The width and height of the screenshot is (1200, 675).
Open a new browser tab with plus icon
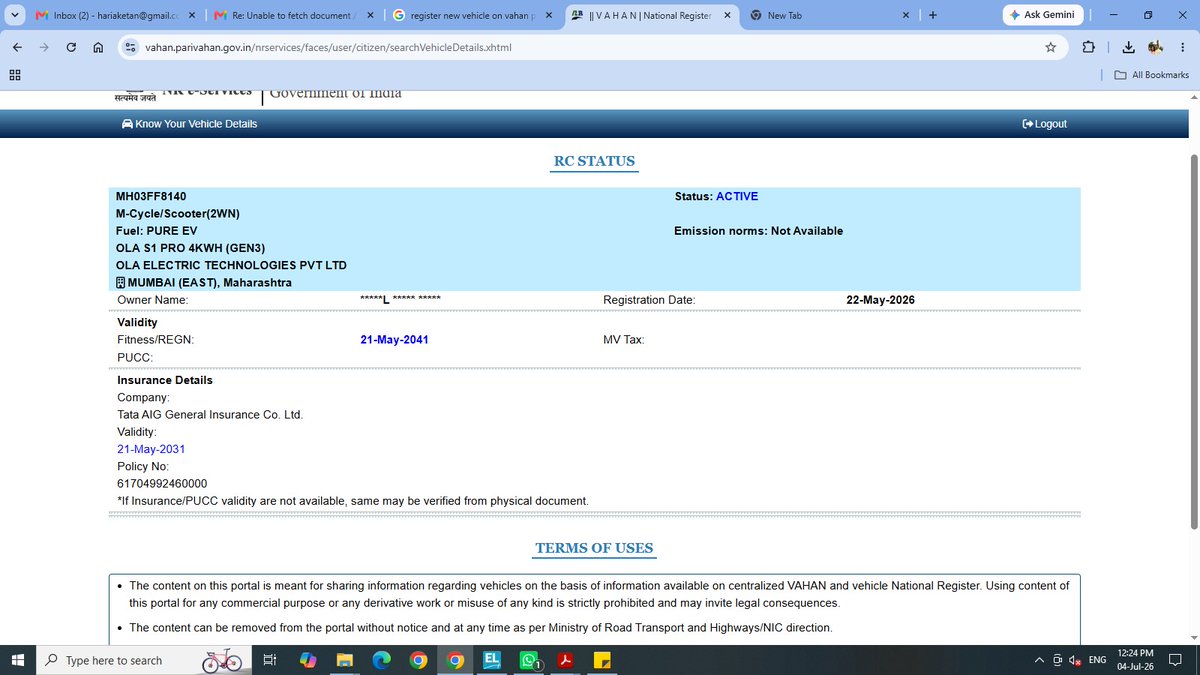point(933,15)
